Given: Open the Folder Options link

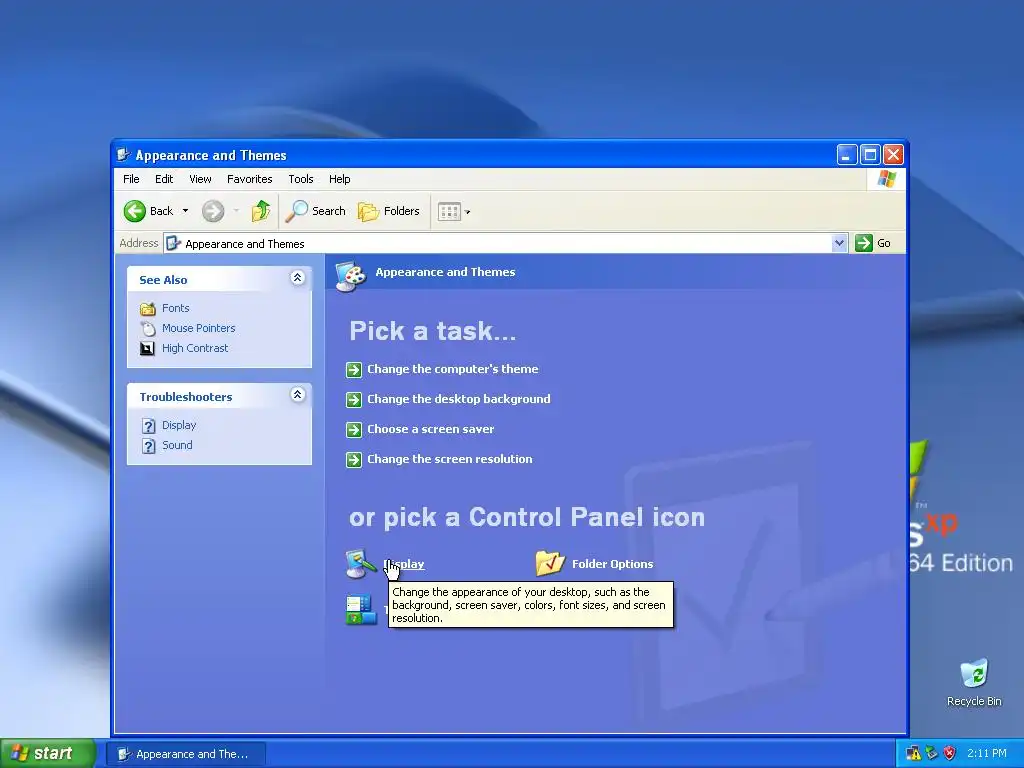Looking at the screenshot, I should [x=613, y=564].
